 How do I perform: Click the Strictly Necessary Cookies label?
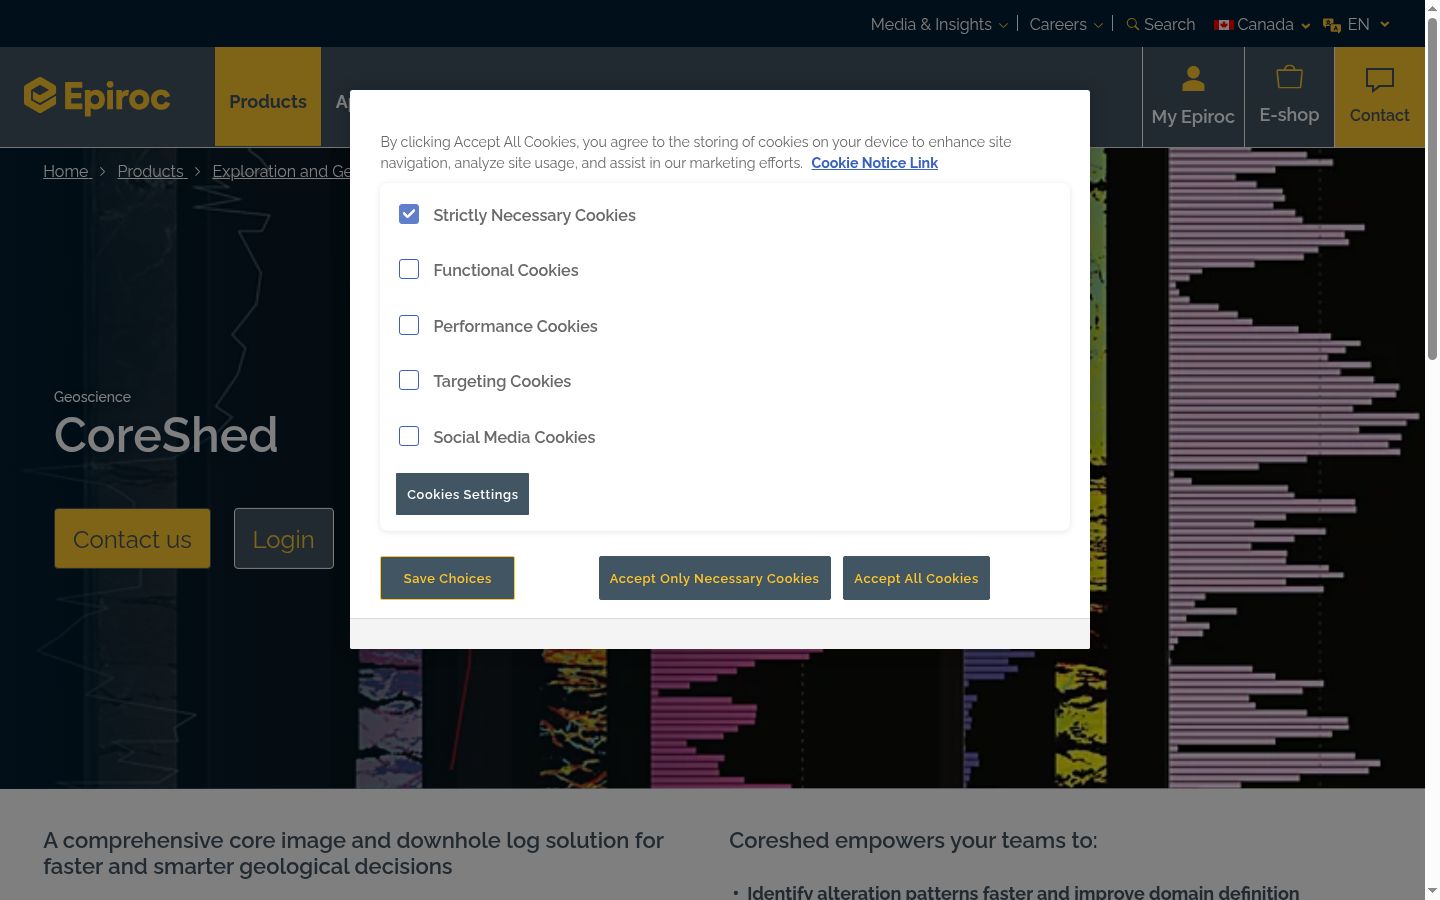[534, 215]
